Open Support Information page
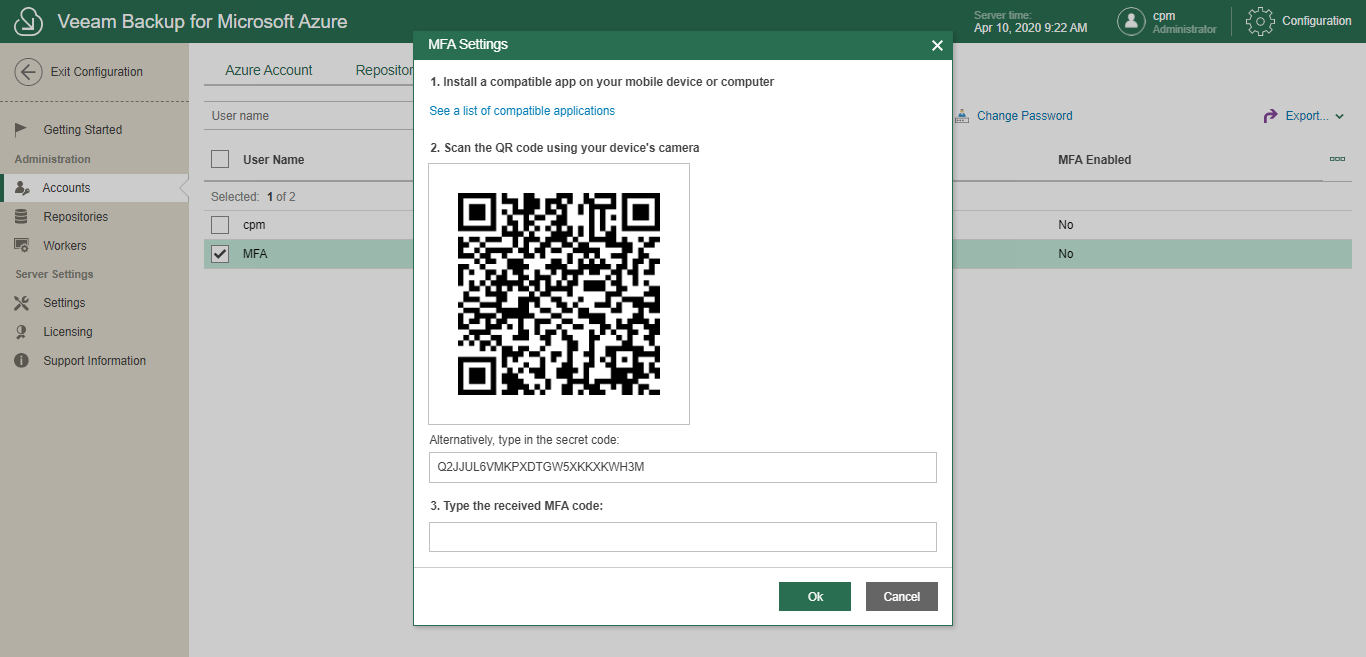Screen dimensions: 1366x657 pyautogui.click(x=94, y=361)
